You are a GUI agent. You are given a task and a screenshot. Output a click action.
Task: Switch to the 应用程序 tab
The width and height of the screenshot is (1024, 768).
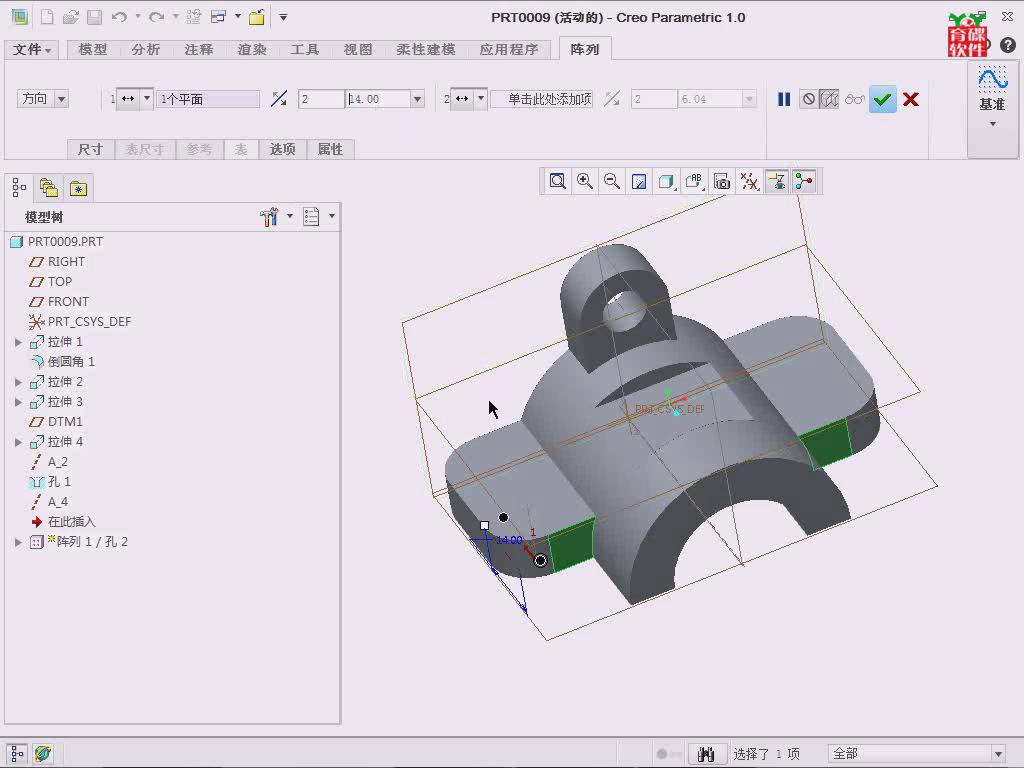click(509, 50)
